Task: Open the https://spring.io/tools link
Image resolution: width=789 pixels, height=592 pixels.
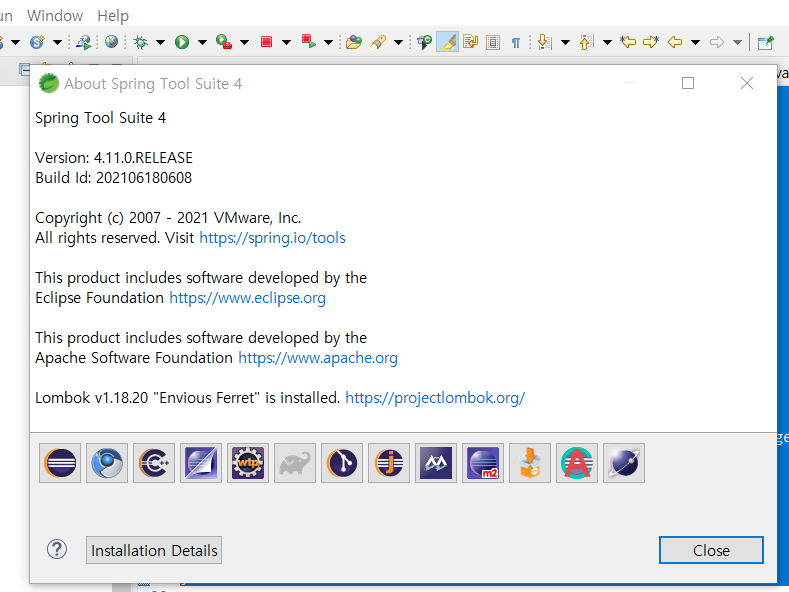Action: click(x=272, y=238)
